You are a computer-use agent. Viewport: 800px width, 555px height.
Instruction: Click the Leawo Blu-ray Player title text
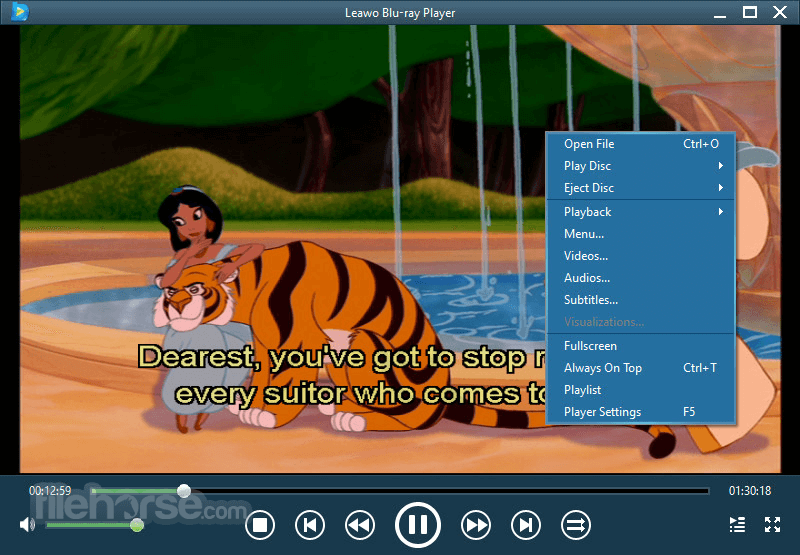coord(400,13)
